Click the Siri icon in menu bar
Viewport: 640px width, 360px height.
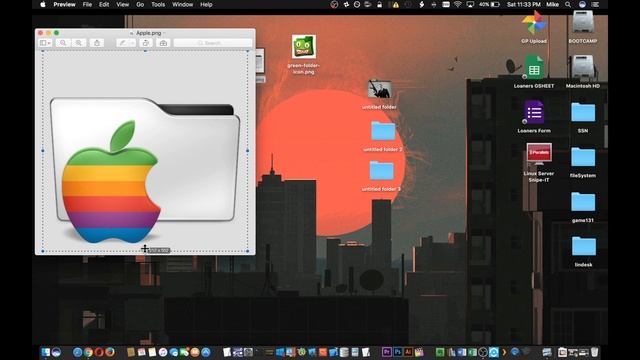click(582, 4)
